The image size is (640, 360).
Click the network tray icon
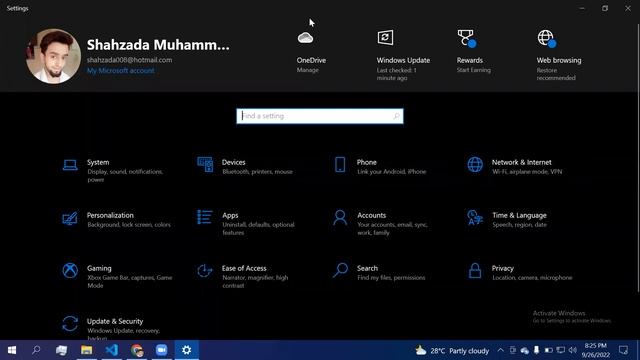561,350
